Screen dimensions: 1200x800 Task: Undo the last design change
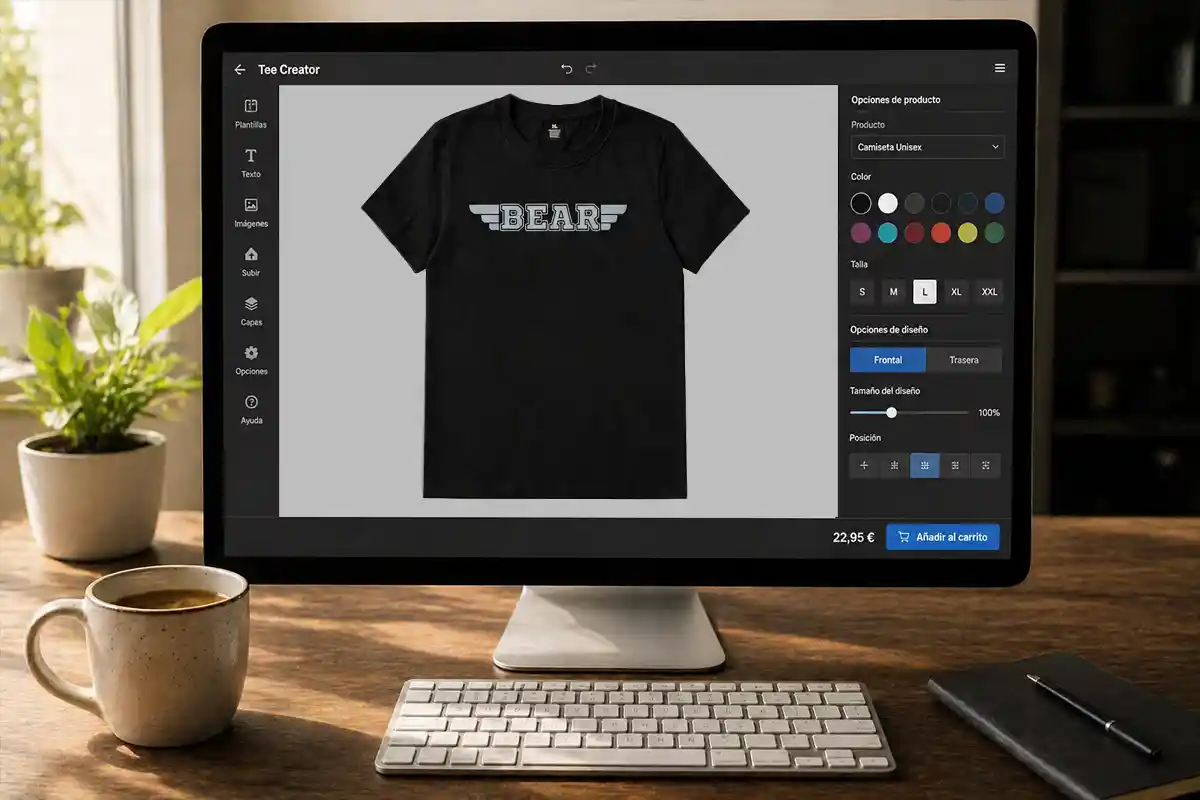click(x=567, y=69)
